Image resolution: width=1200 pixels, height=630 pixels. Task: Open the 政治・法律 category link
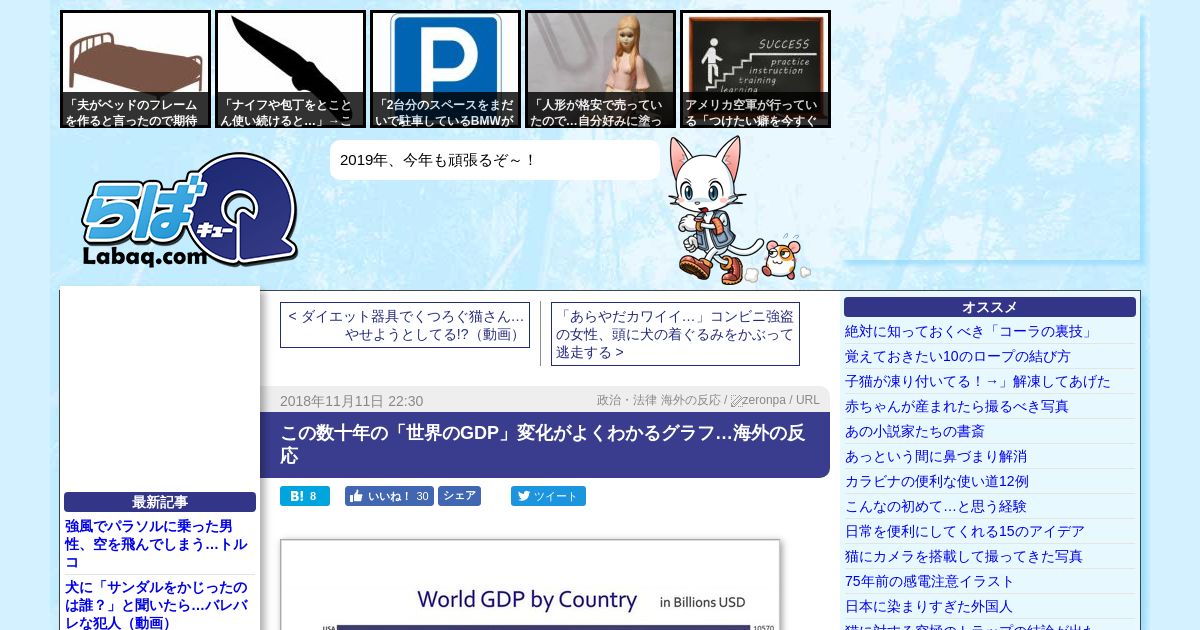[626, 400]
